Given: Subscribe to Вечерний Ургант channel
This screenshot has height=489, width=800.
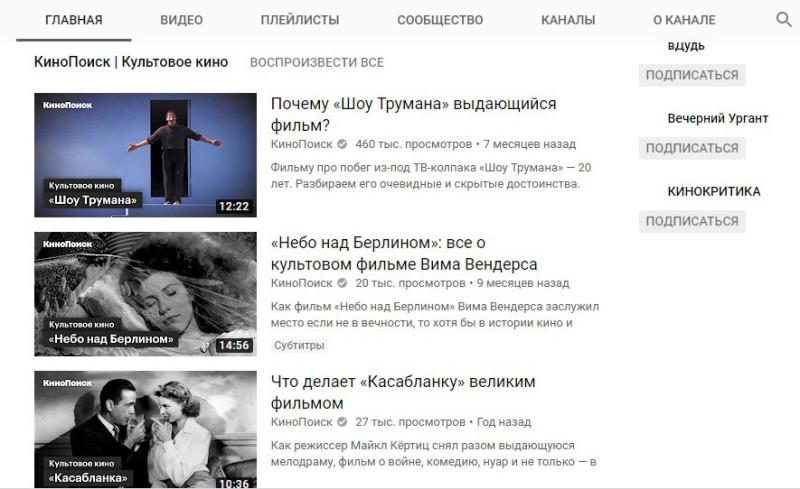Looking at the screenshot, I should [x=692, y=148].
